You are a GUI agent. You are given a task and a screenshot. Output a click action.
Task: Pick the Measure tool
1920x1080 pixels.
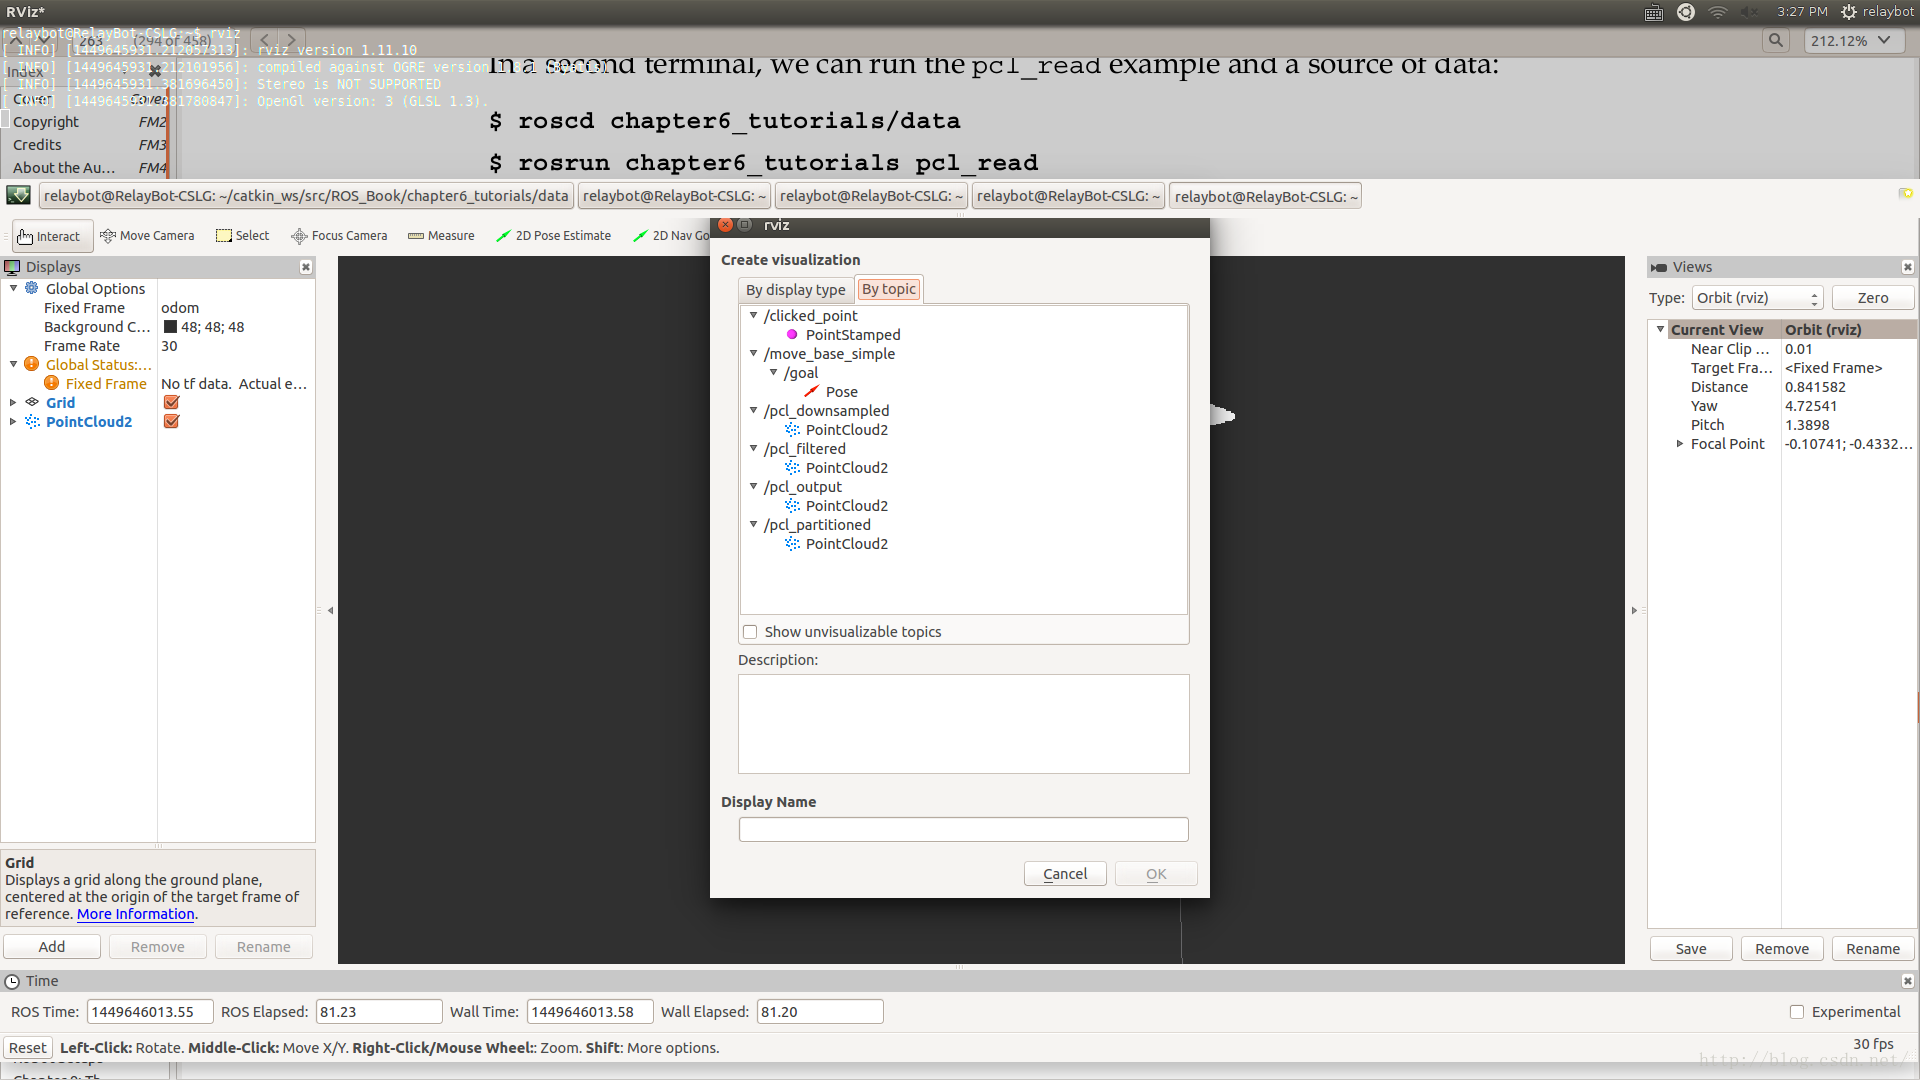point(441,236)
